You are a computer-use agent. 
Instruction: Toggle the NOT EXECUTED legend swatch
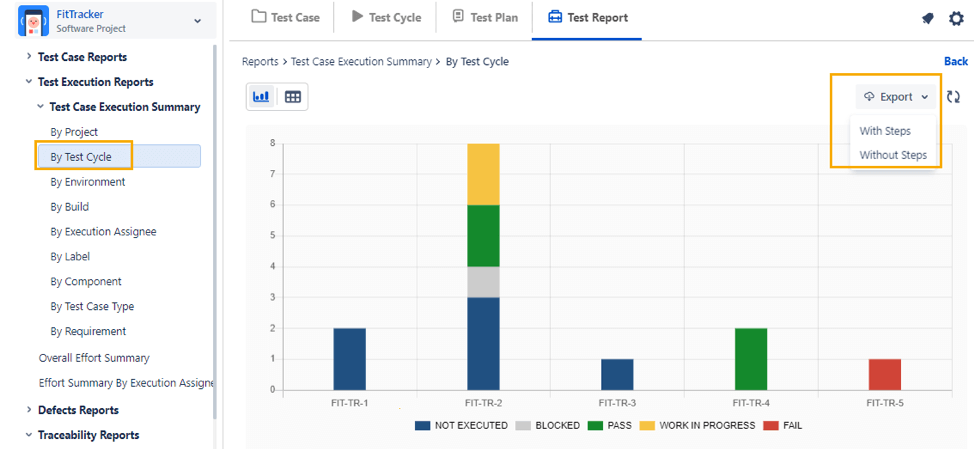[422, 425]
